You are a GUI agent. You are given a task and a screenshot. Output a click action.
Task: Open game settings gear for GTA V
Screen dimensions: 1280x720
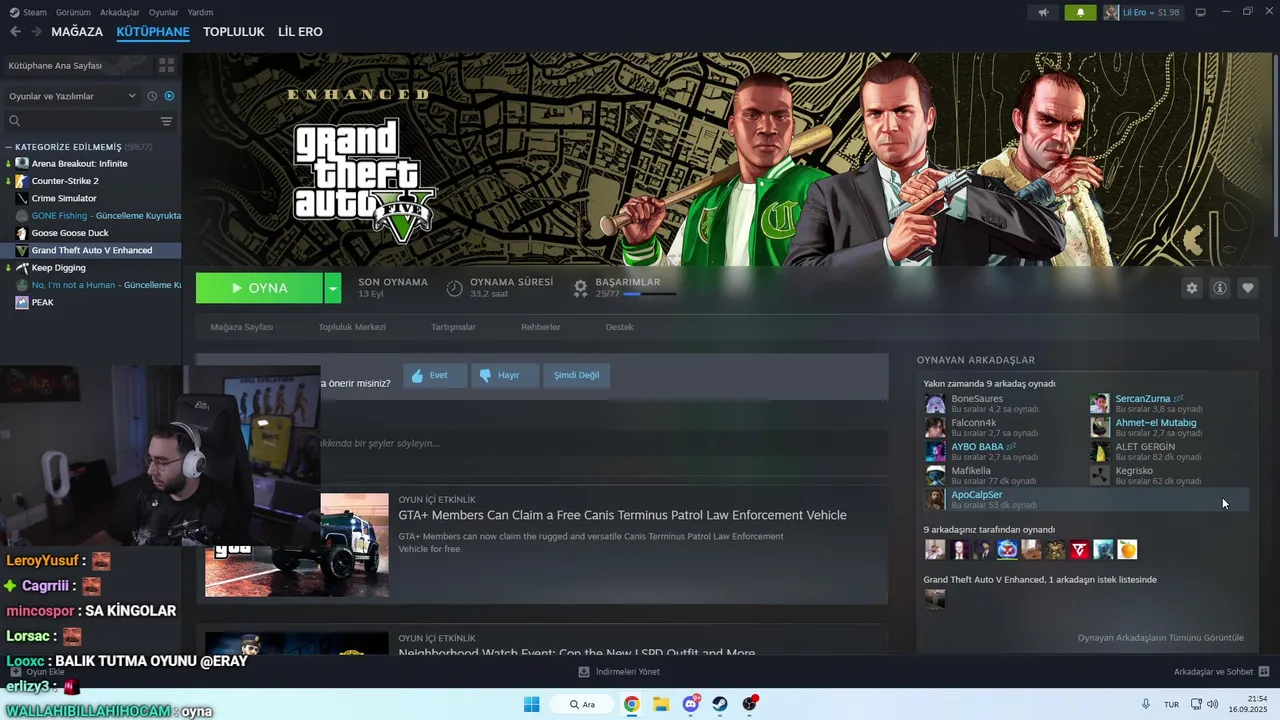(1191, 288)
